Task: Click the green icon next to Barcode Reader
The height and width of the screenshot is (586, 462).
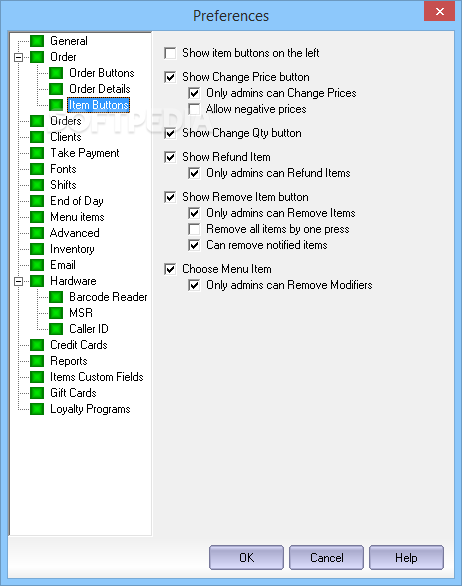Action: [x=56, y=297]
